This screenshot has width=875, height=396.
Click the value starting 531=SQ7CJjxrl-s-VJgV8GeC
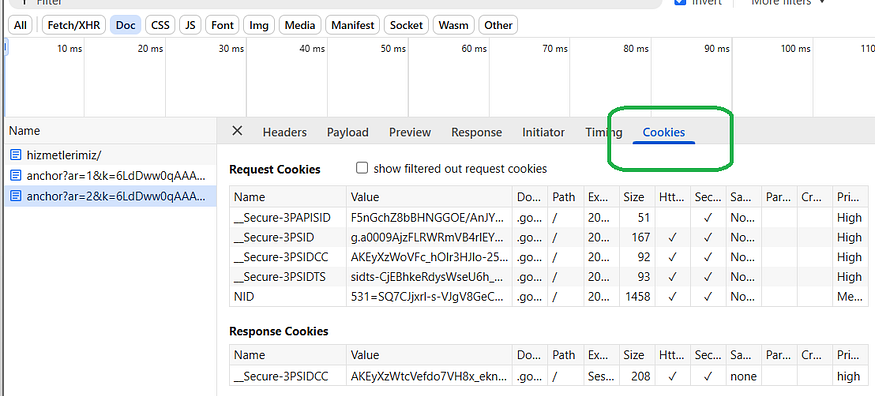click(430, 297)
